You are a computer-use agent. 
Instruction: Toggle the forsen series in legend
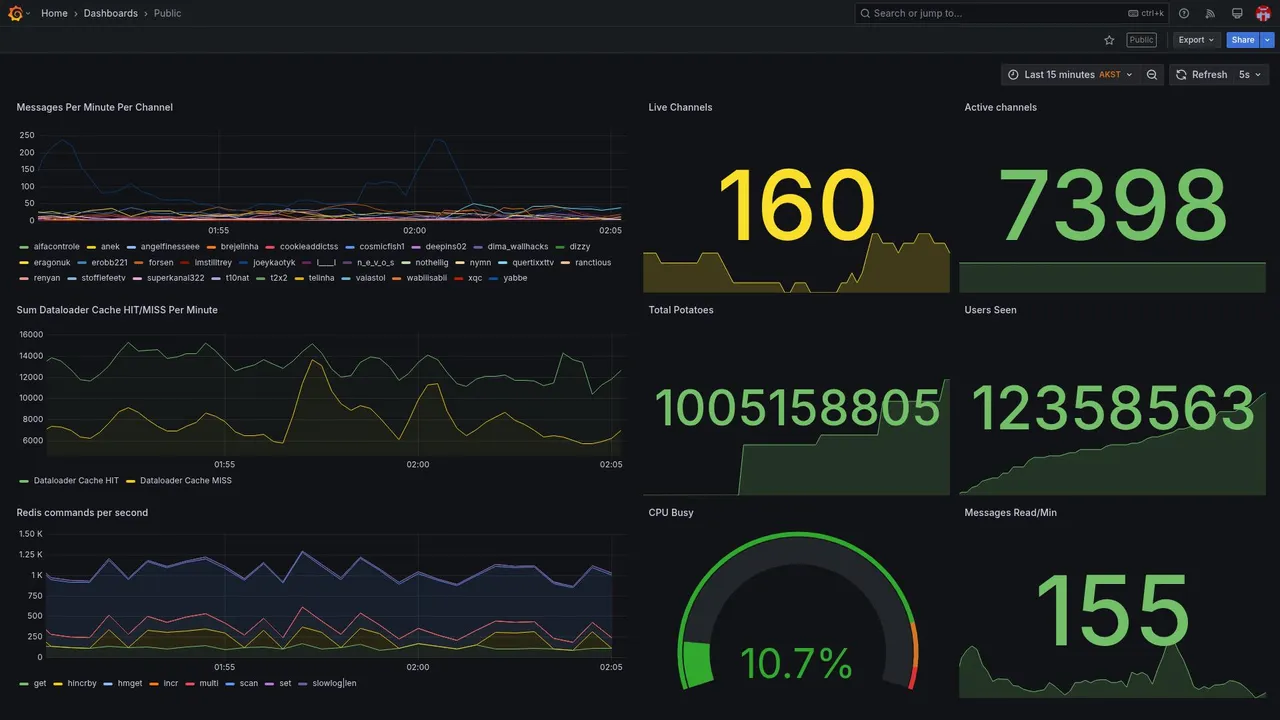coord(160,263)
